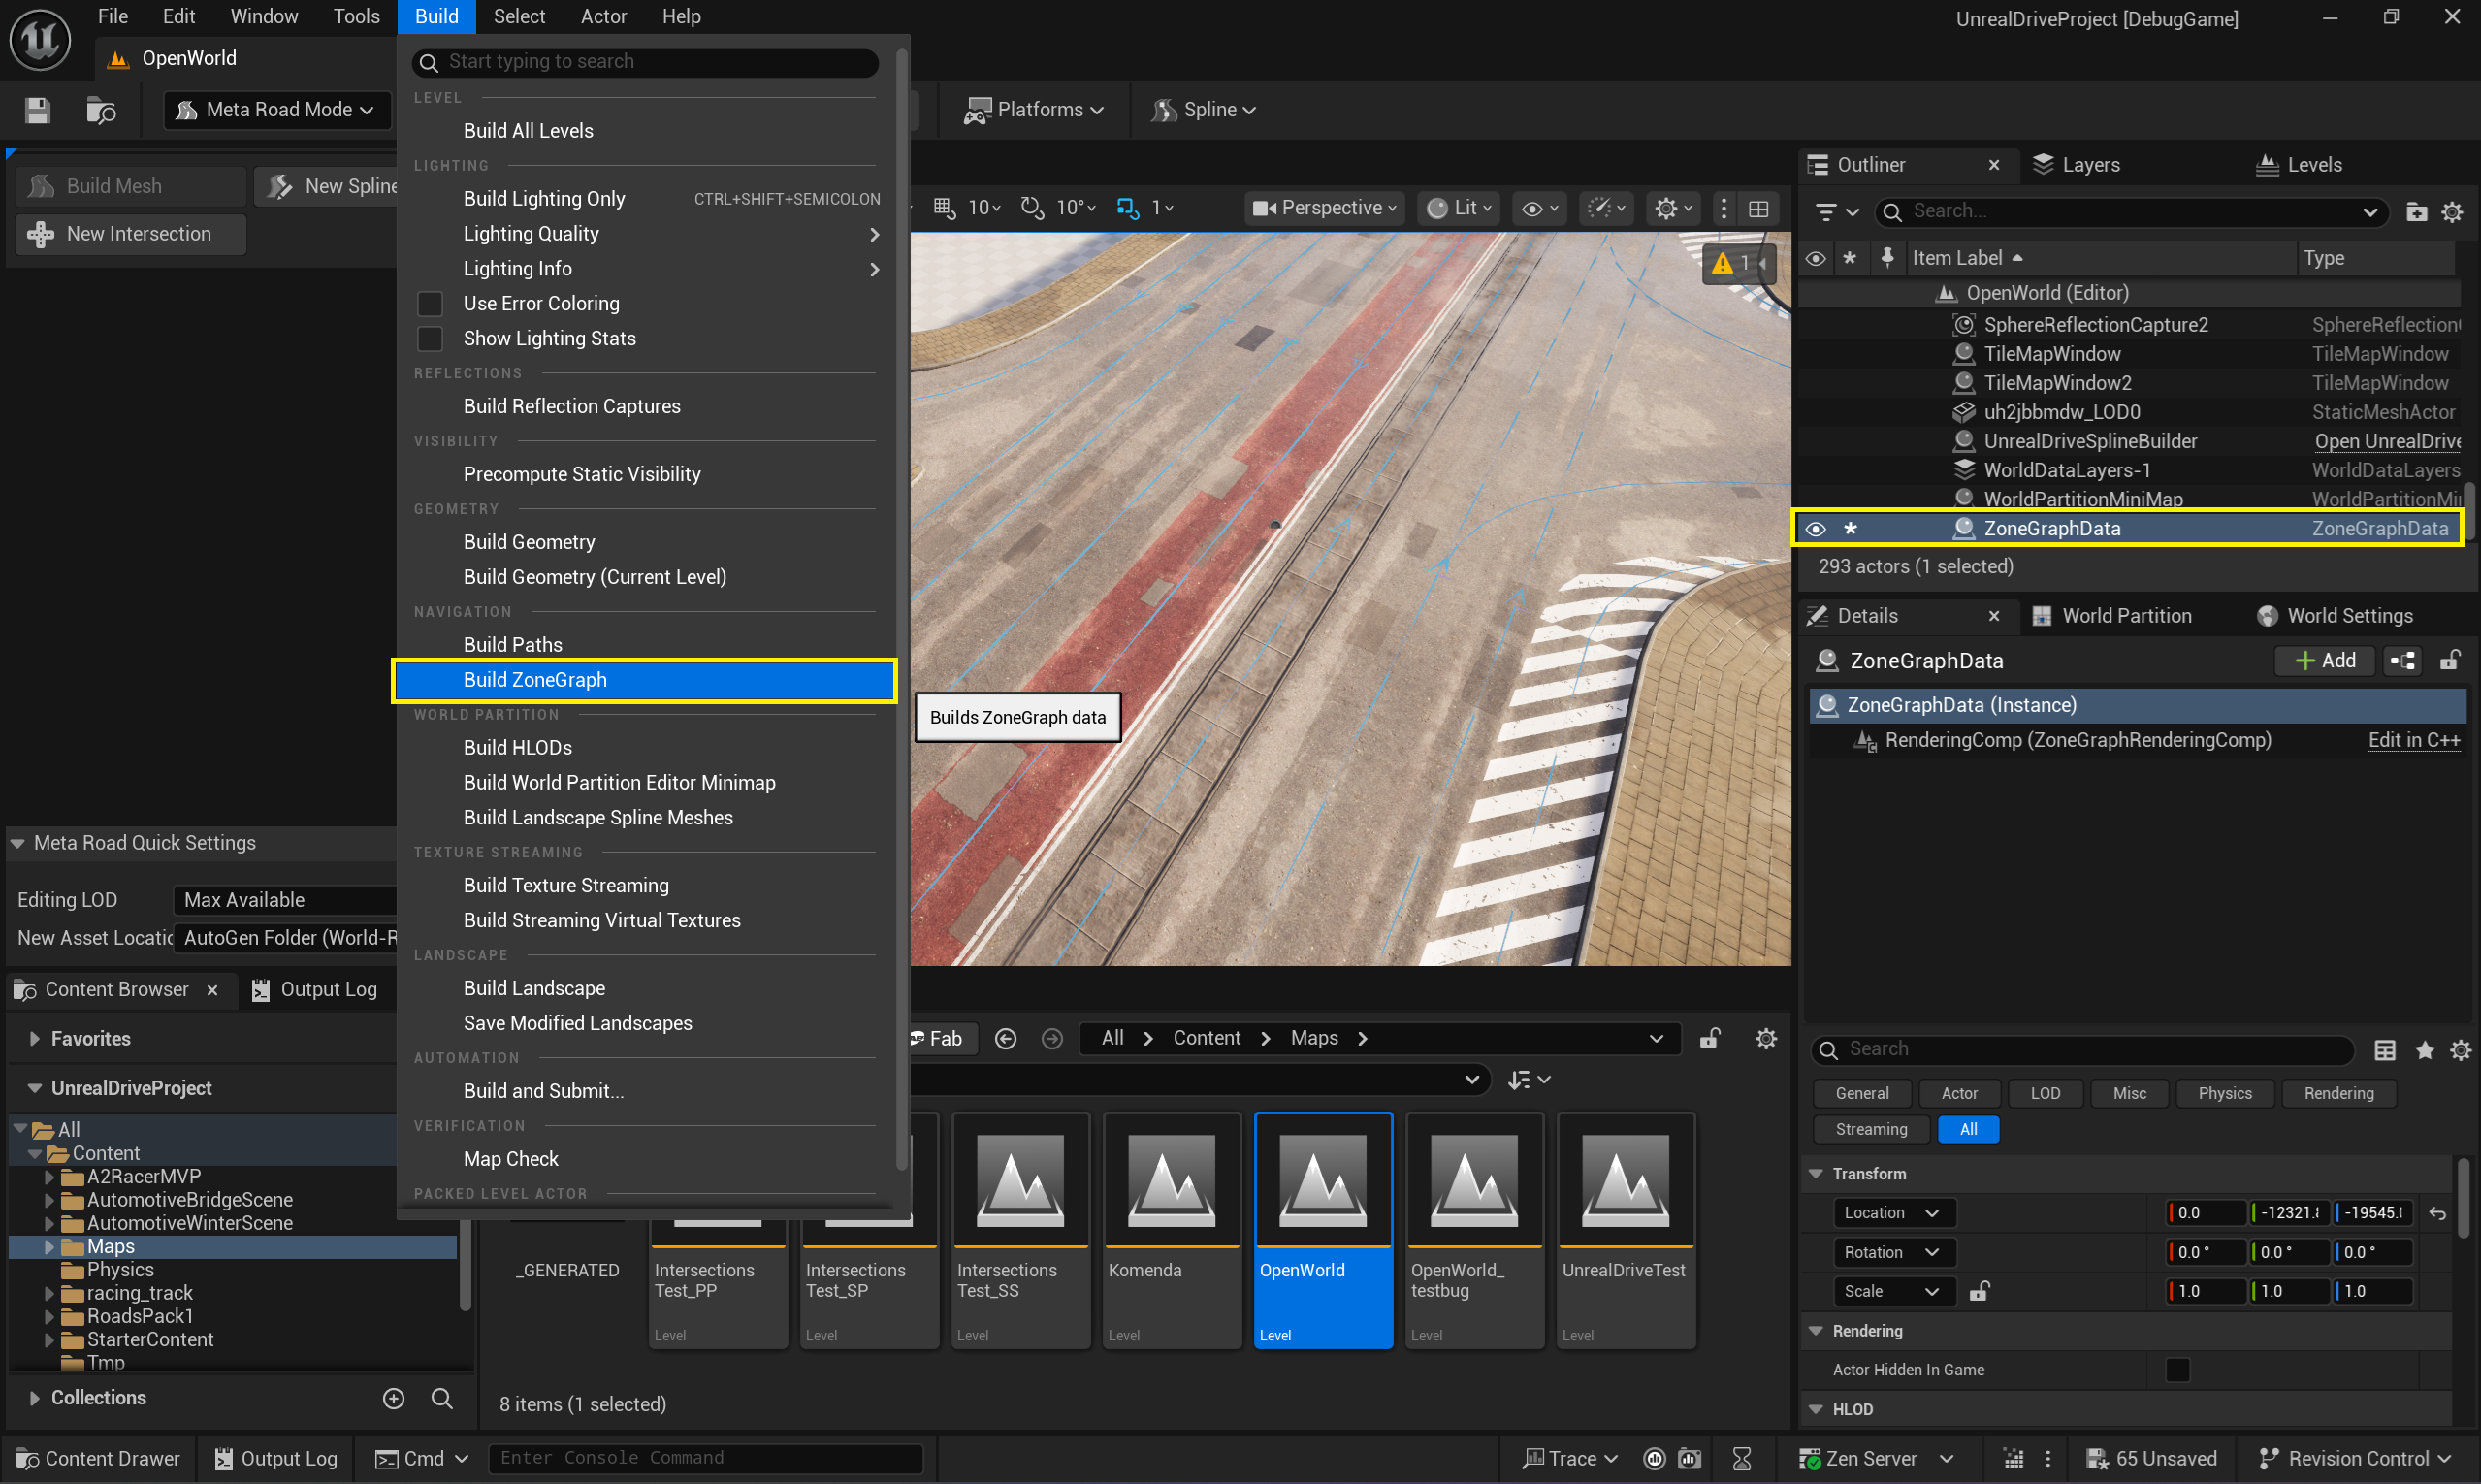Click the Edit in C++ link
The image size is (2481, 1484).
(2413, 741)
